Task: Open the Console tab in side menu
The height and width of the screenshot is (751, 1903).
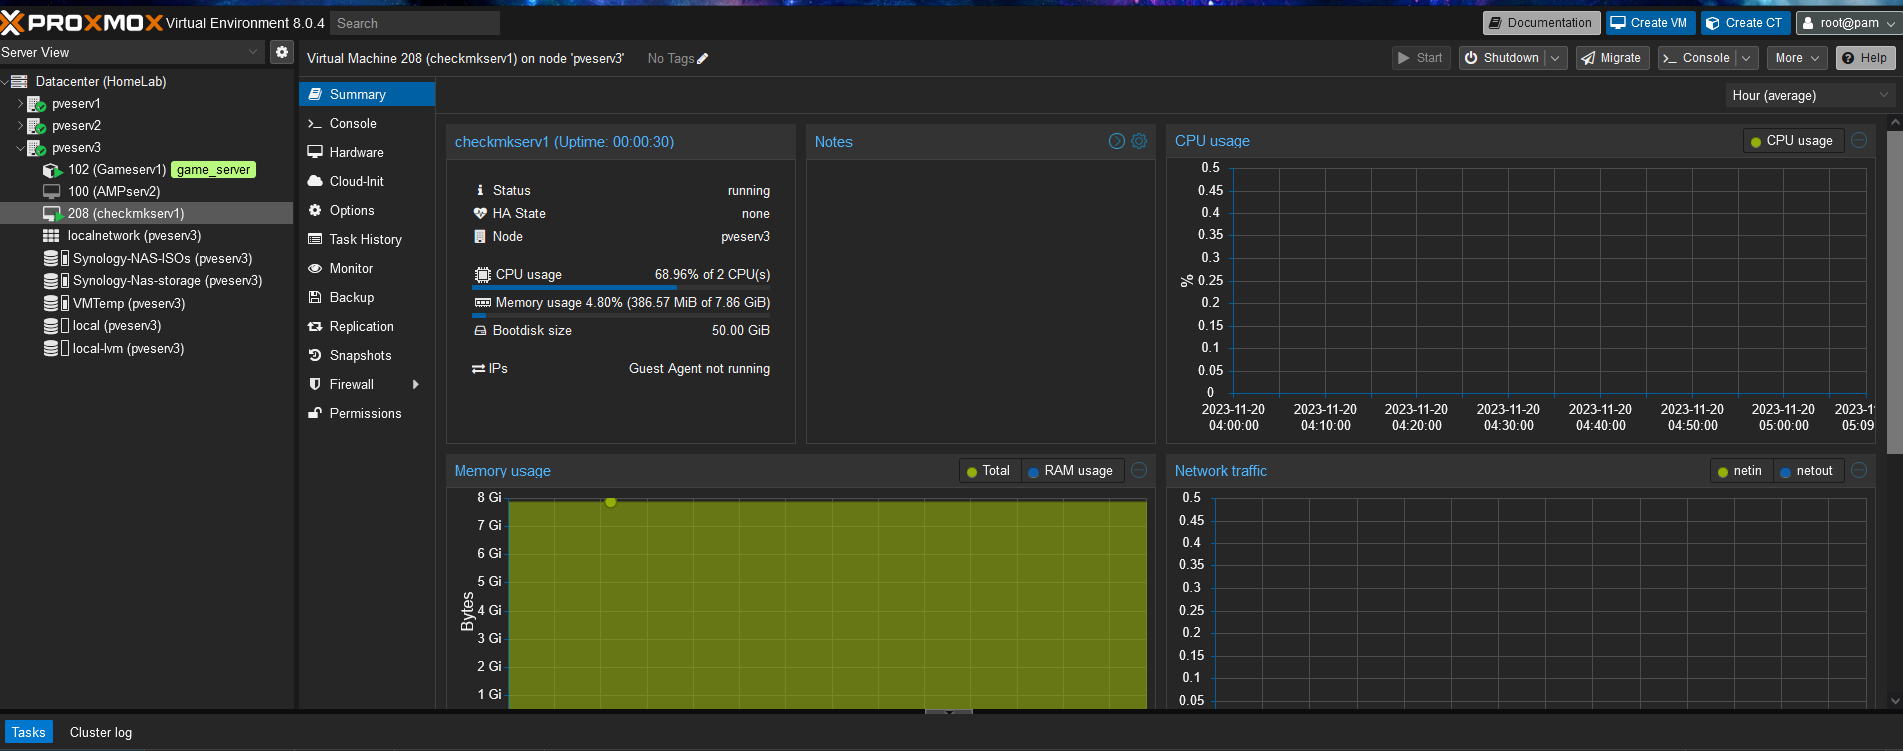Action: pyautogui.click(x=367, y=123)
